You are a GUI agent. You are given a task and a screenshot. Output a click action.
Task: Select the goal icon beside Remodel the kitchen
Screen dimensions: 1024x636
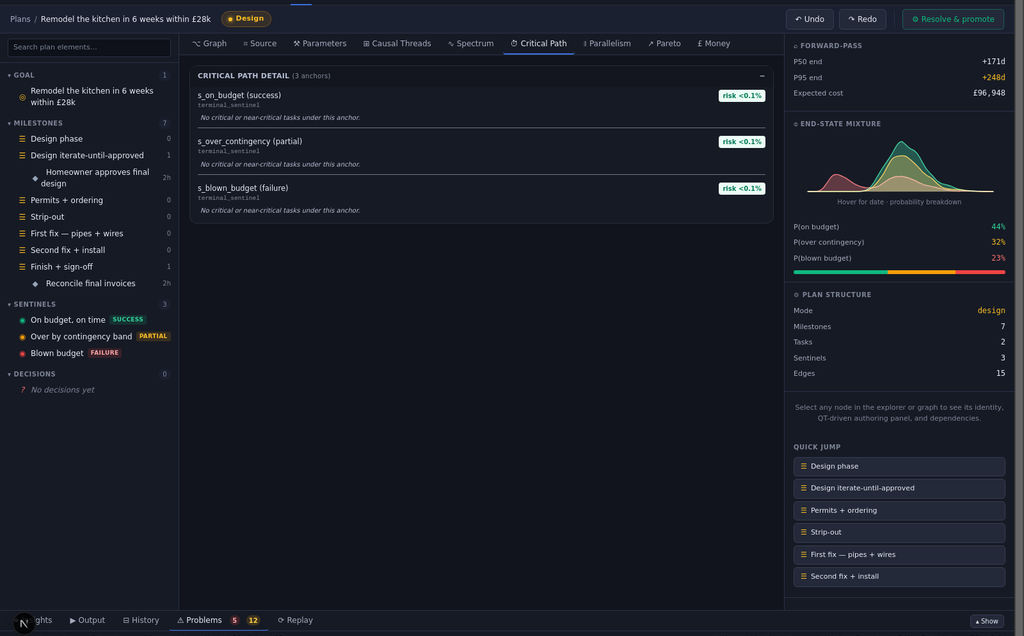click(x=22, y=97)
